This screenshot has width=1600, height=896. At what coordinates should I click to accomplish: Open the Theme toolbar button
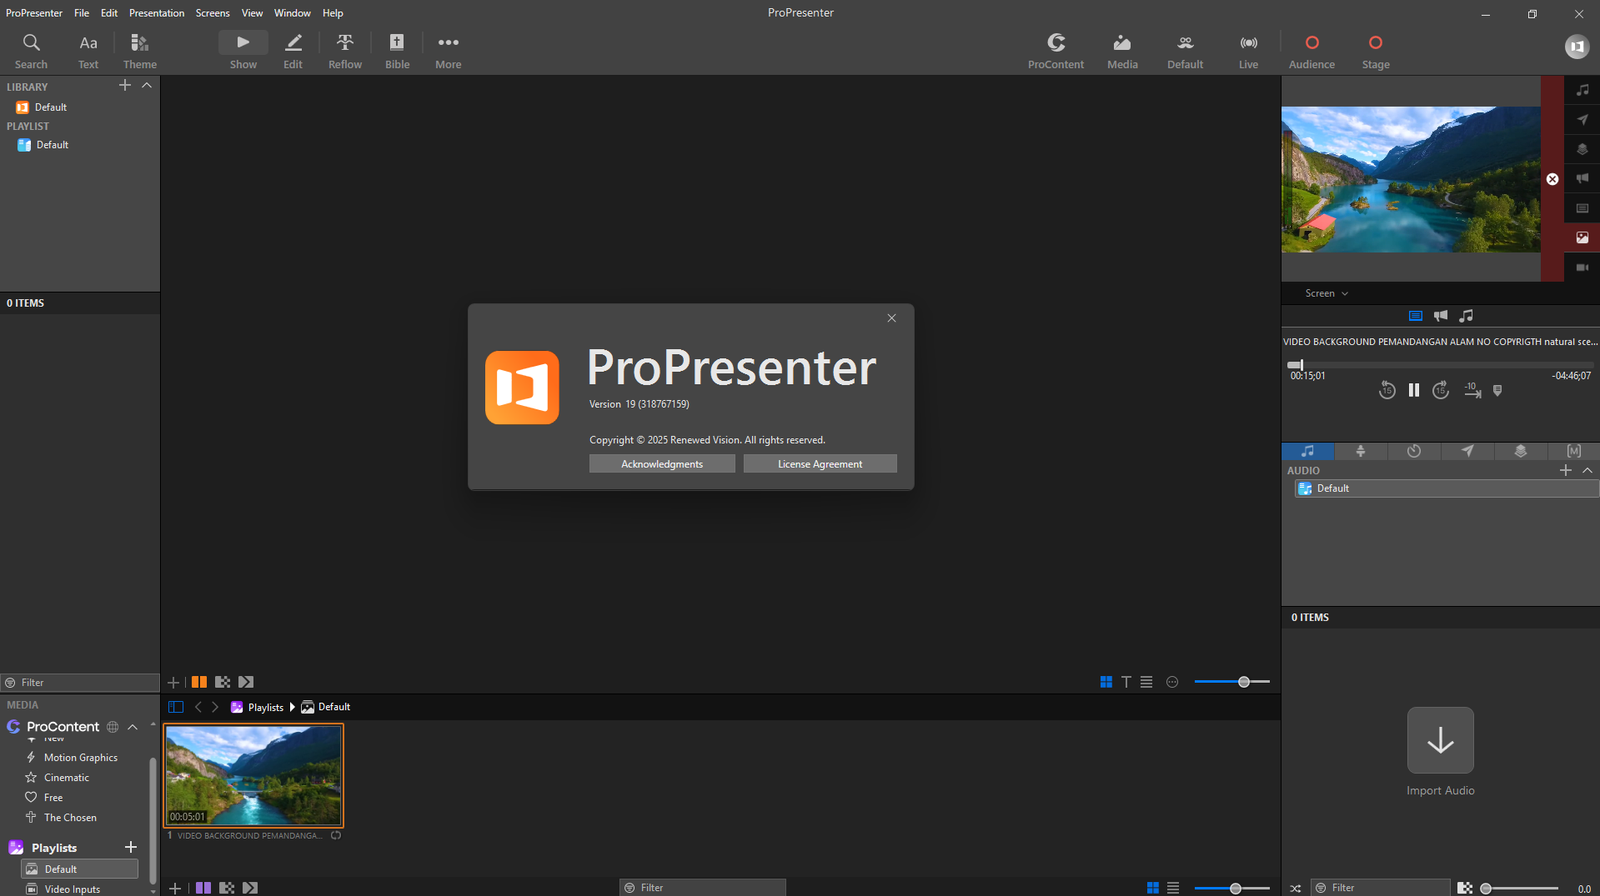point(140,51)
